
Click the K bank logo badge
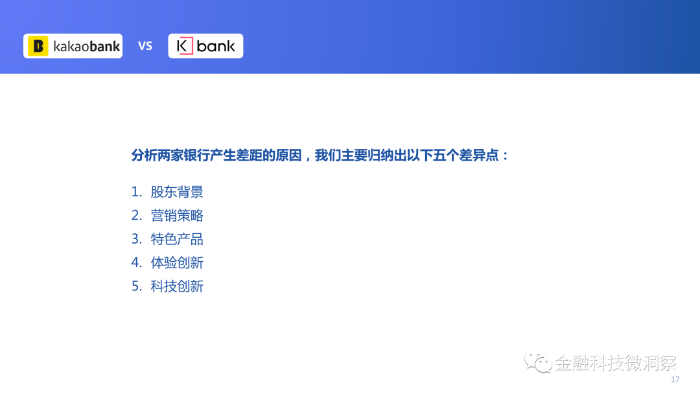(x=205, y=46)
